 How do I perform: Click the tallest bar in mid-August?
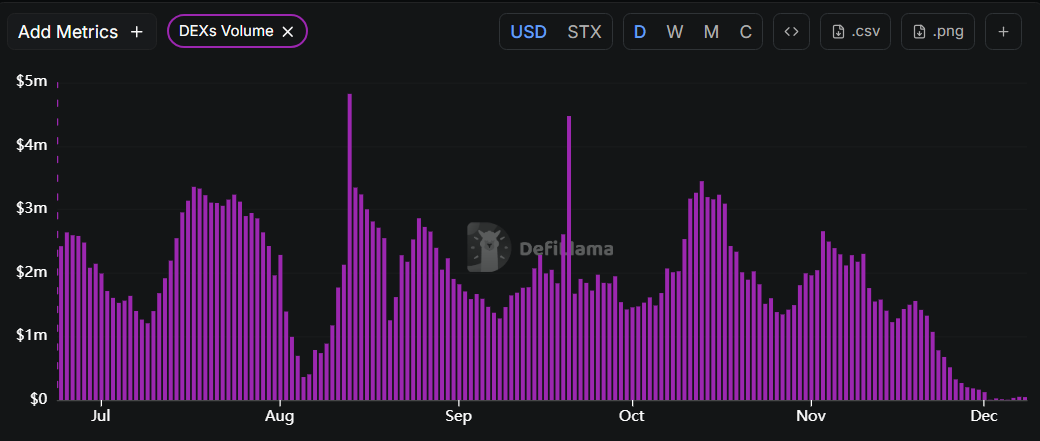pyautogui.click(x=349, y=250)
